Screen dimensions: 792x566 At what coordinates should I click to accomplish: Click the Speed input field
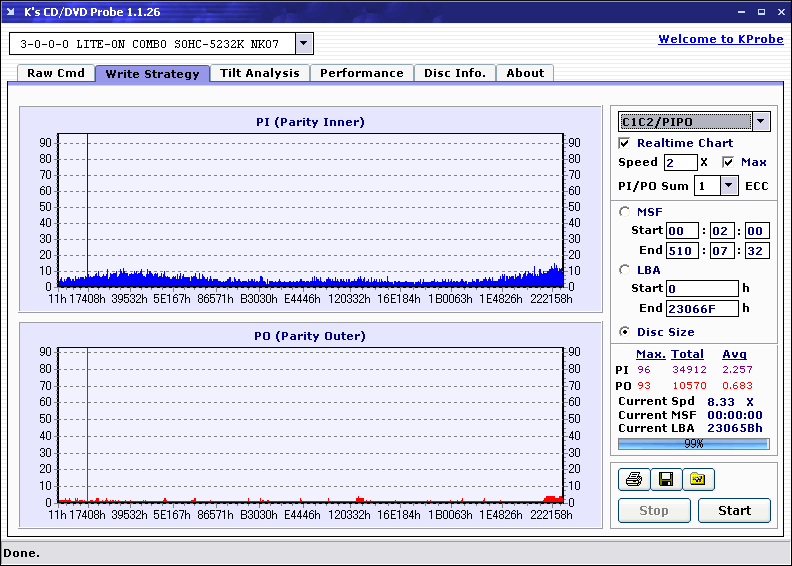click(x=680, y=162)
